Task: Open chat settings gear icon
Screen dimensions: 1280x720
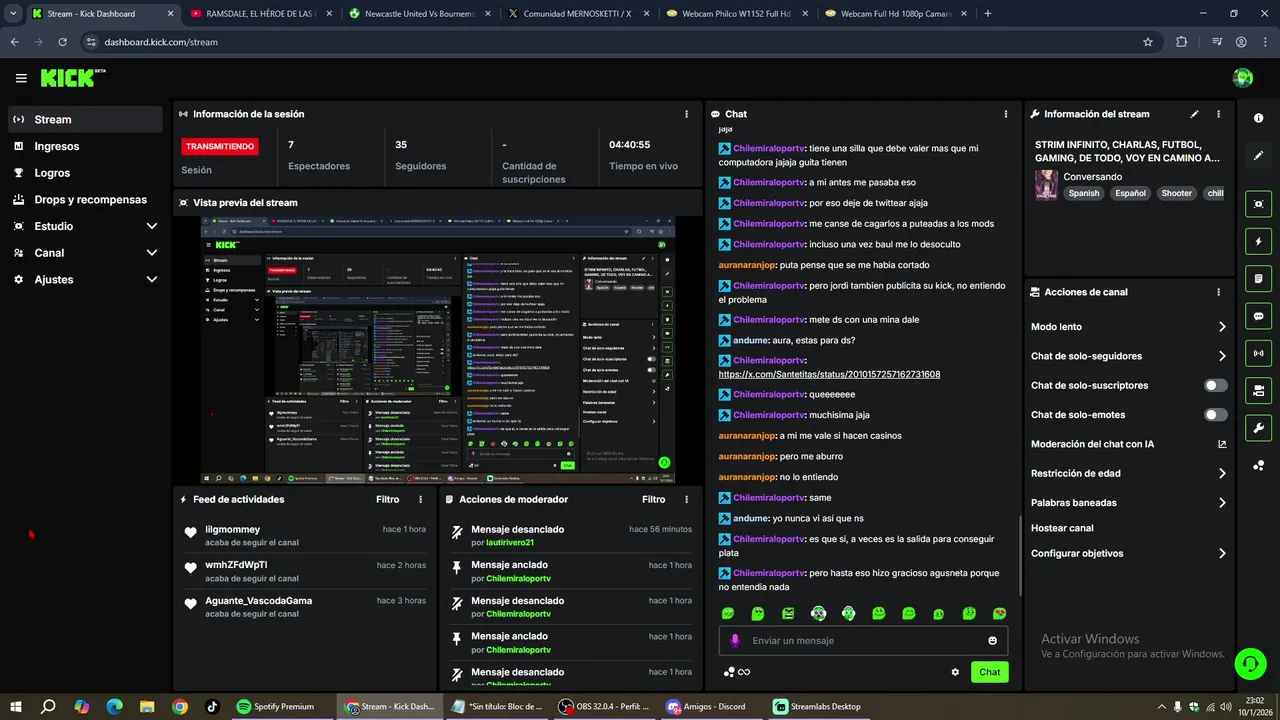Action: pyautogui.click(x=955, y=672)
